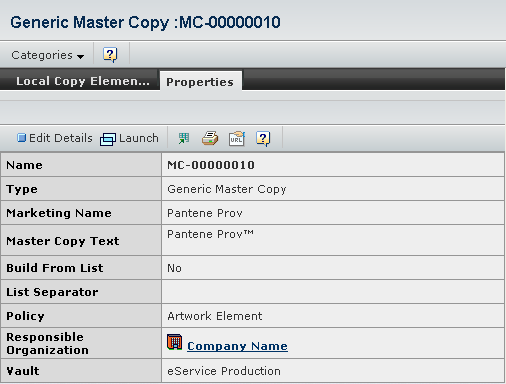This screenshot has height=384, width=506.
Task: Click Edit Details button
Action: pos(55,138)
